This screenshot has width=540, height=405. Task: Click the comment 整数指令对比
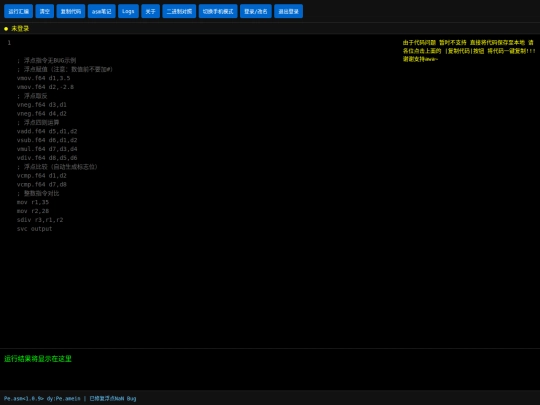point(38,194)
